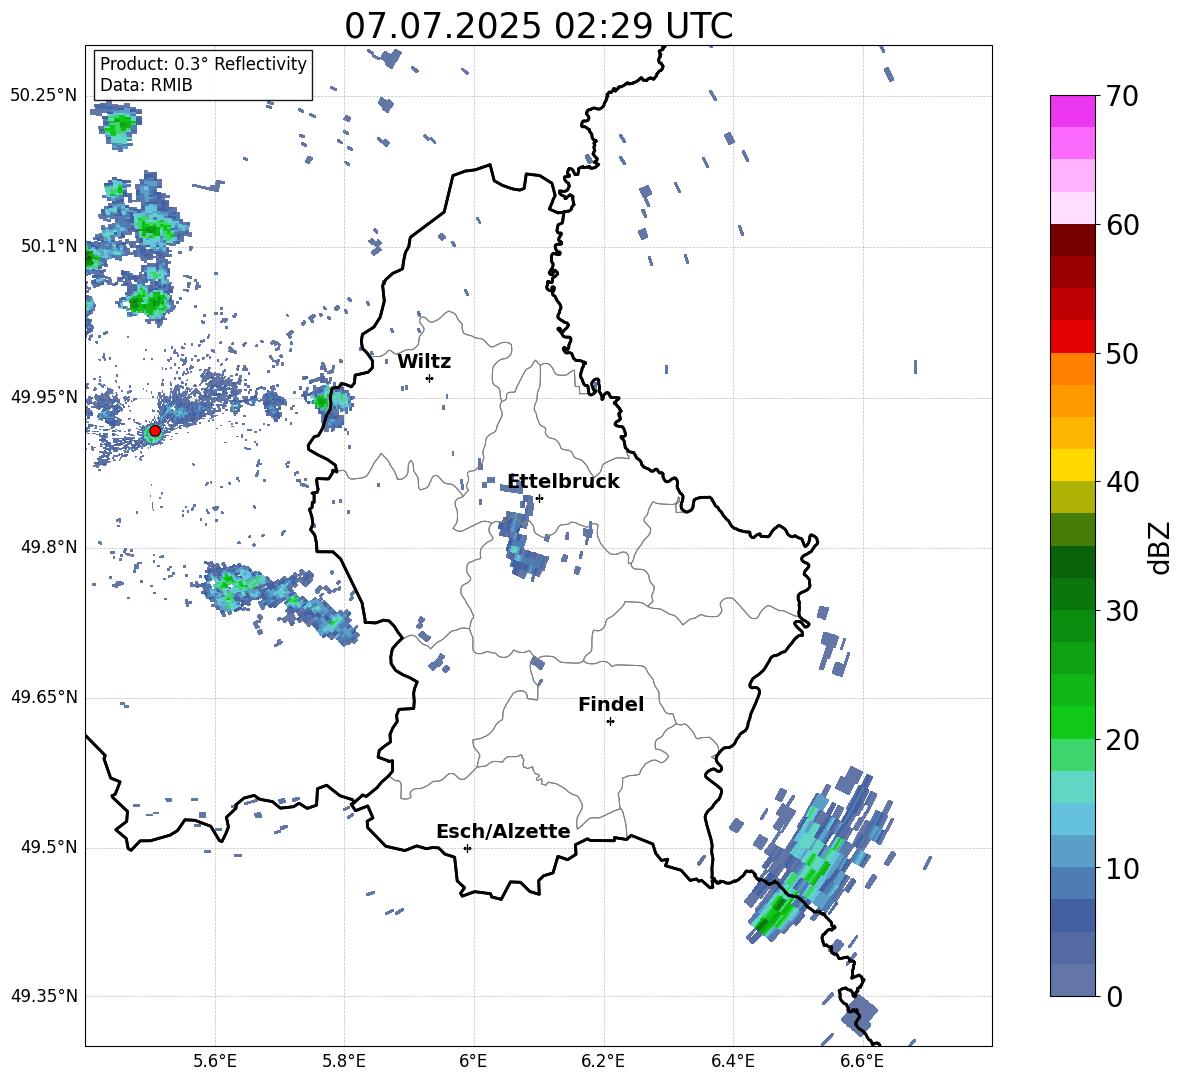This screenshot has width=1184, height=1081.
Task: Click the yellow 40 dBZ swatch
Action: tap(1072, 465)
